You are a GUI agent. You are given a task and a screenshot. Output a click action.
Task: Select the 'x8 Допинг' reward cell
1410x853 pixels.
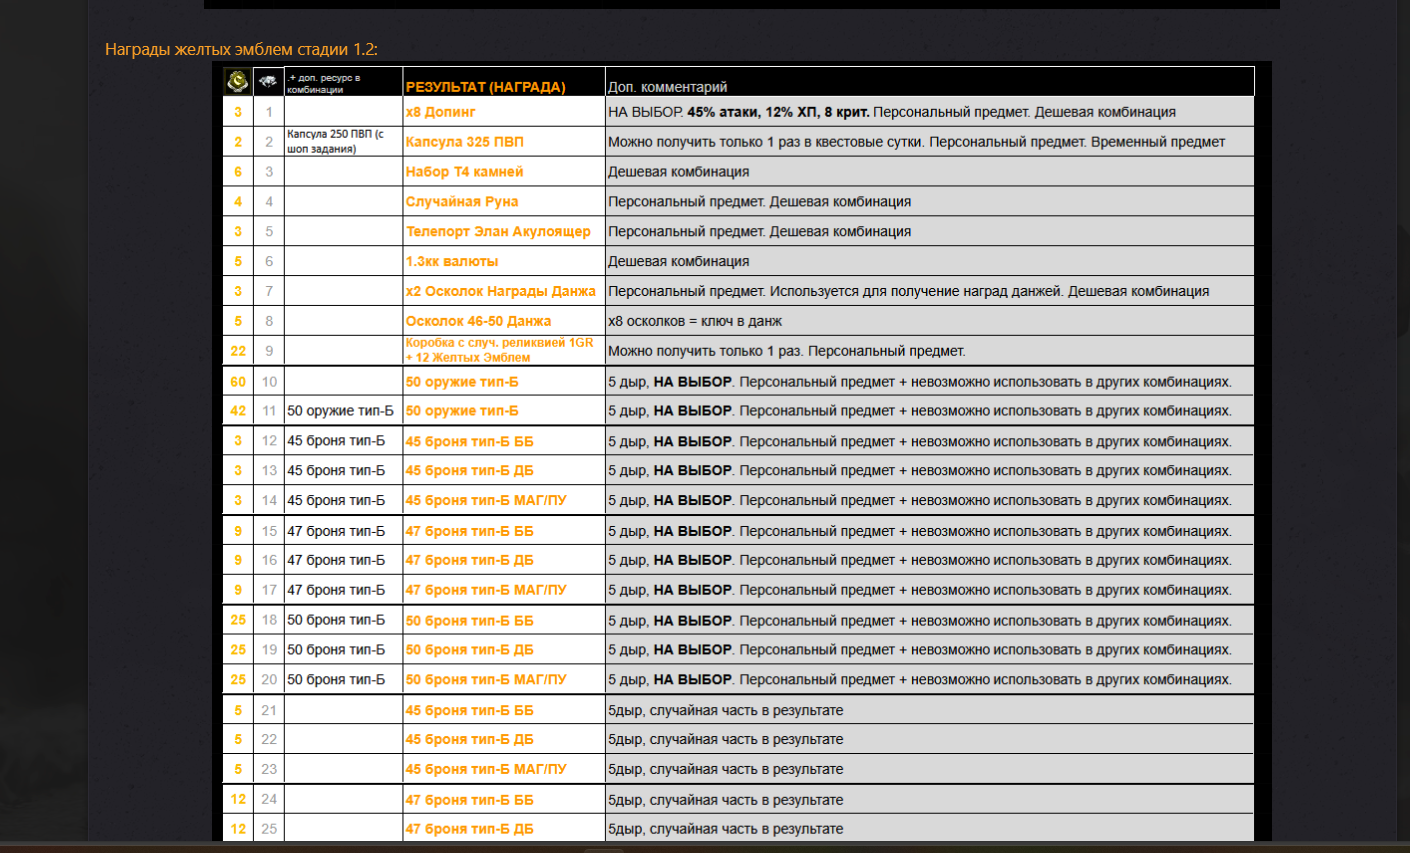tap(440, 112)
